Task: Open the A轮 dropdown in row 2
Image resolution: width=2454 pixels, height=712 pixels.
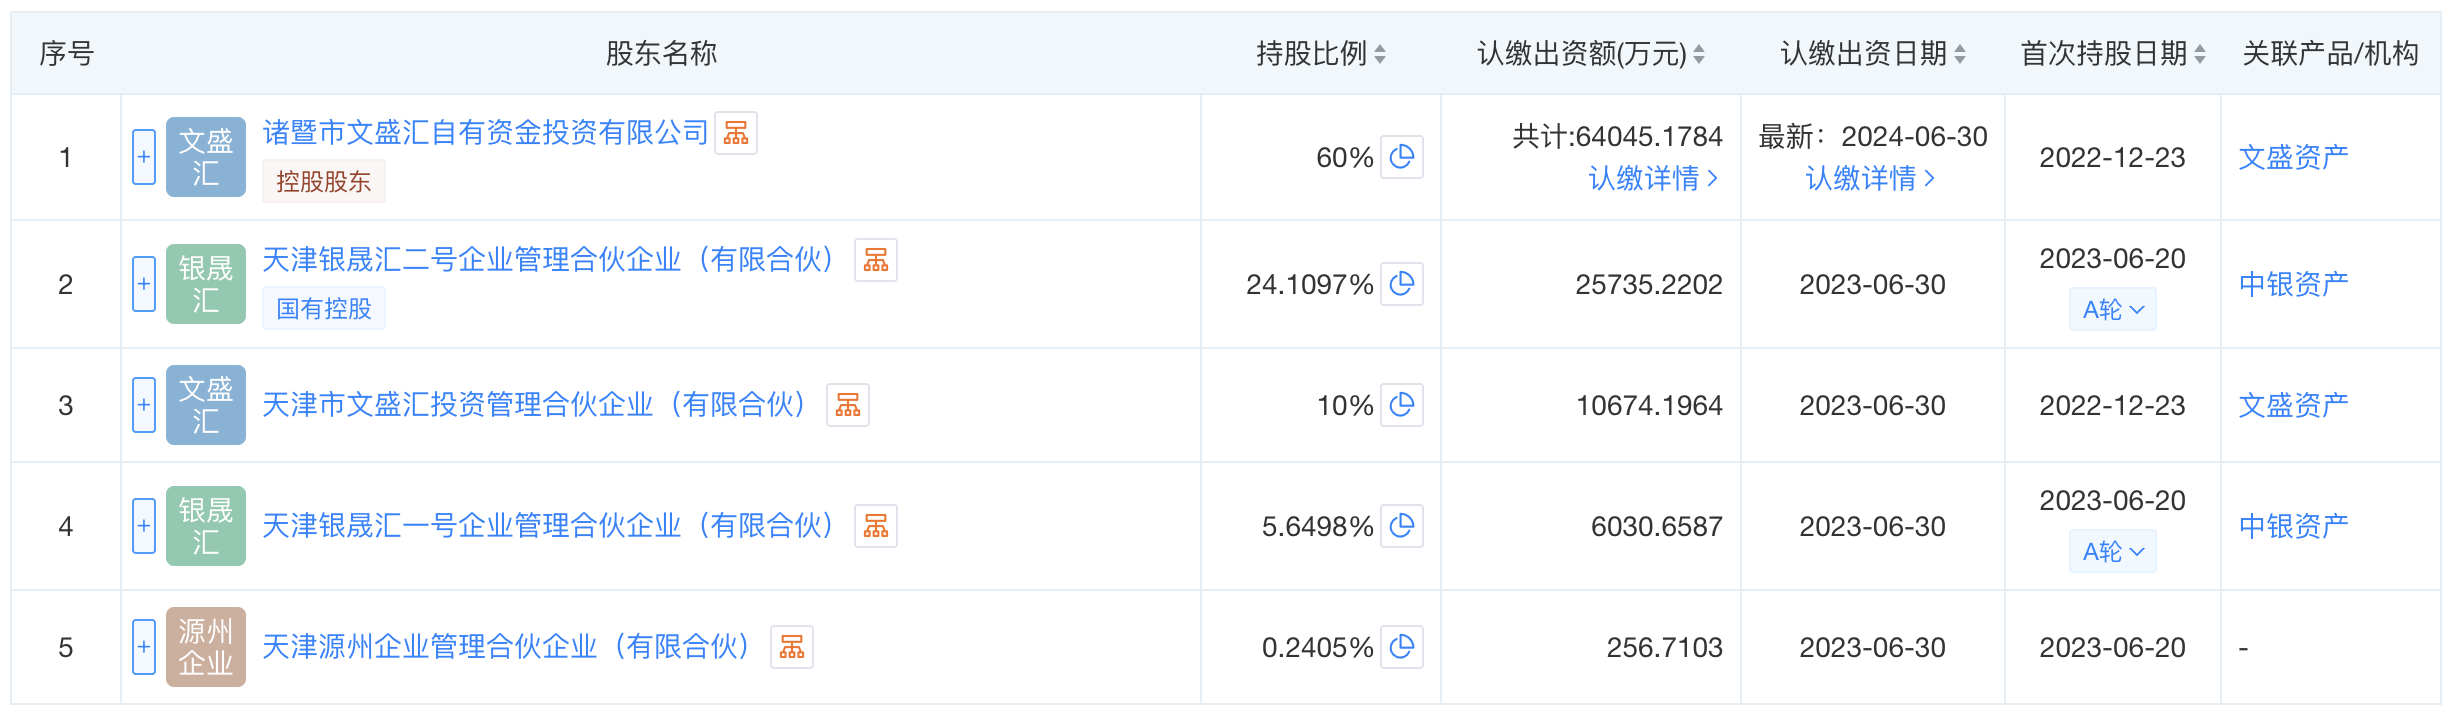Action: point(2112,310)
